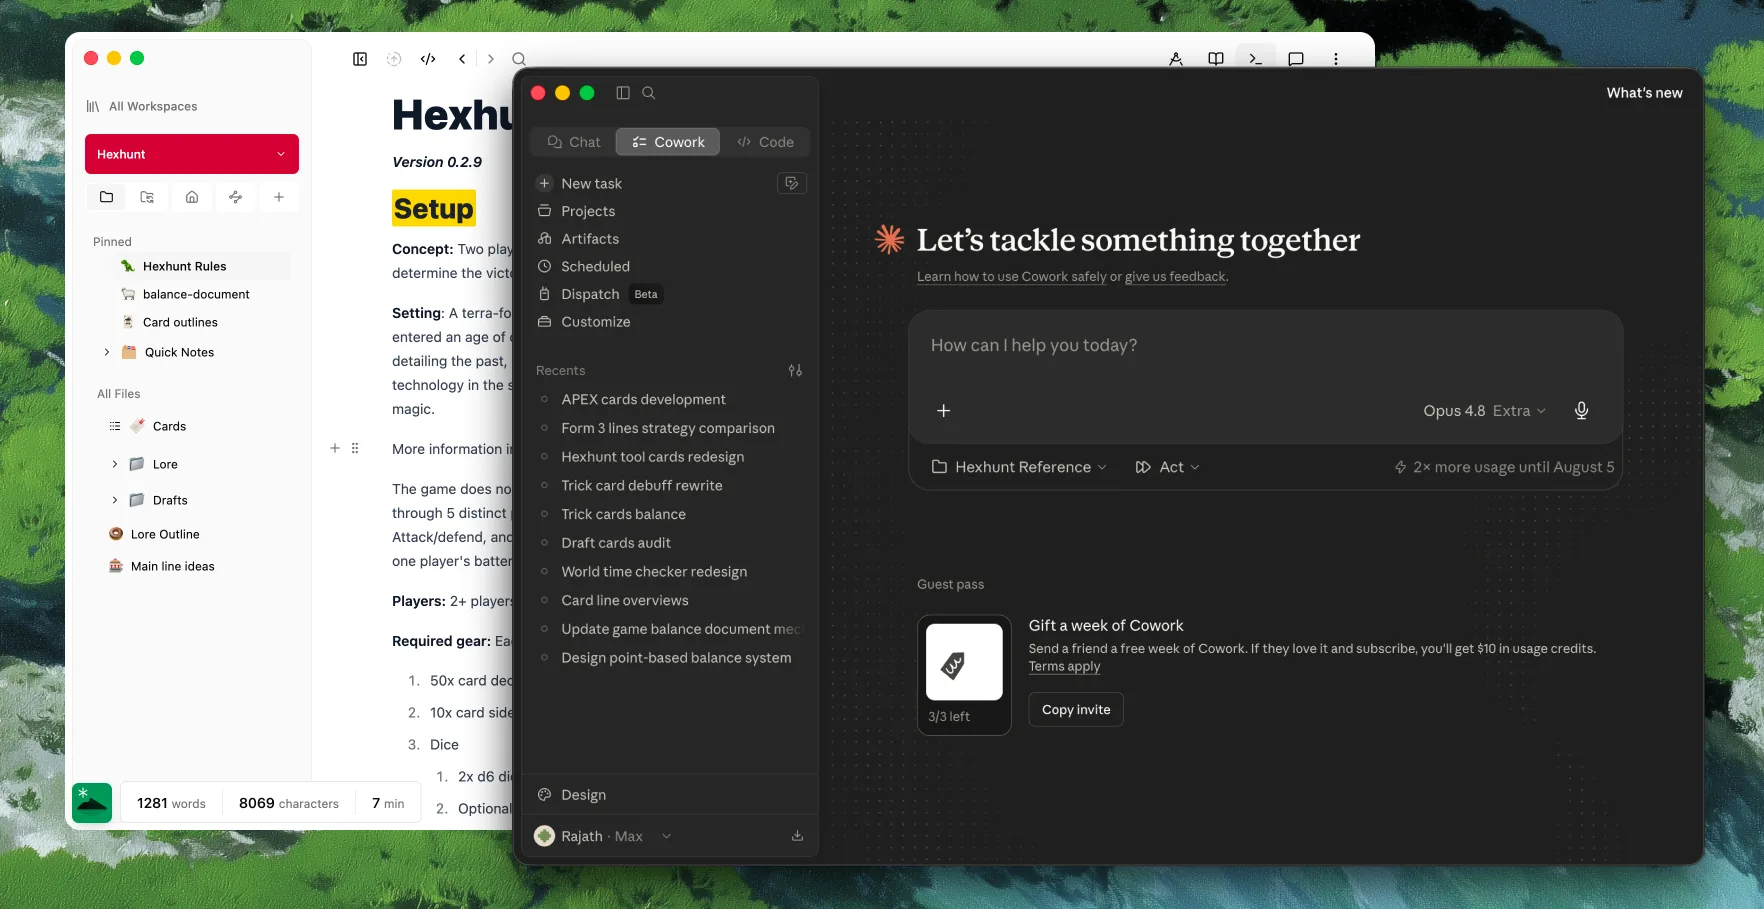Open Artifacts in Cowork sidebar

[590, 239]
